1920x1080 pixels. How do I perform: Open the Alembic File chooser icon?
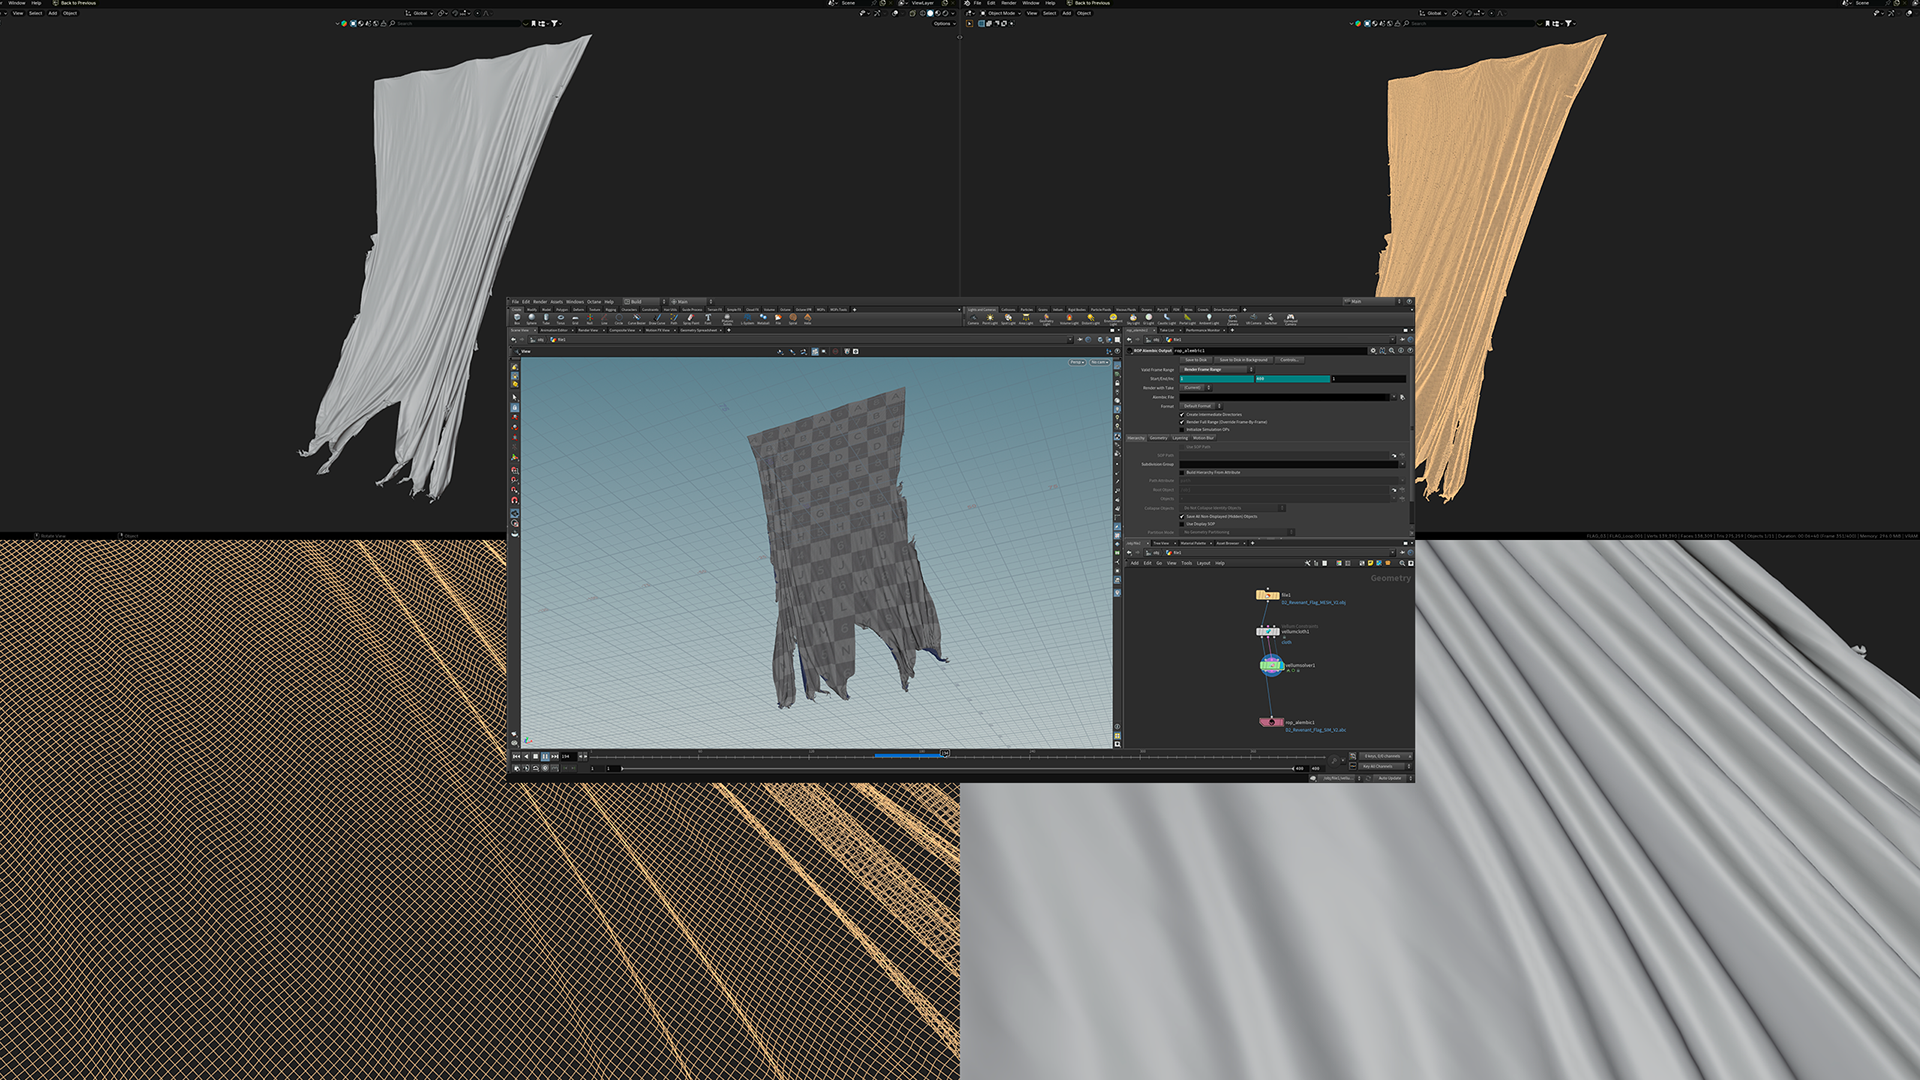pos(1402,397)
